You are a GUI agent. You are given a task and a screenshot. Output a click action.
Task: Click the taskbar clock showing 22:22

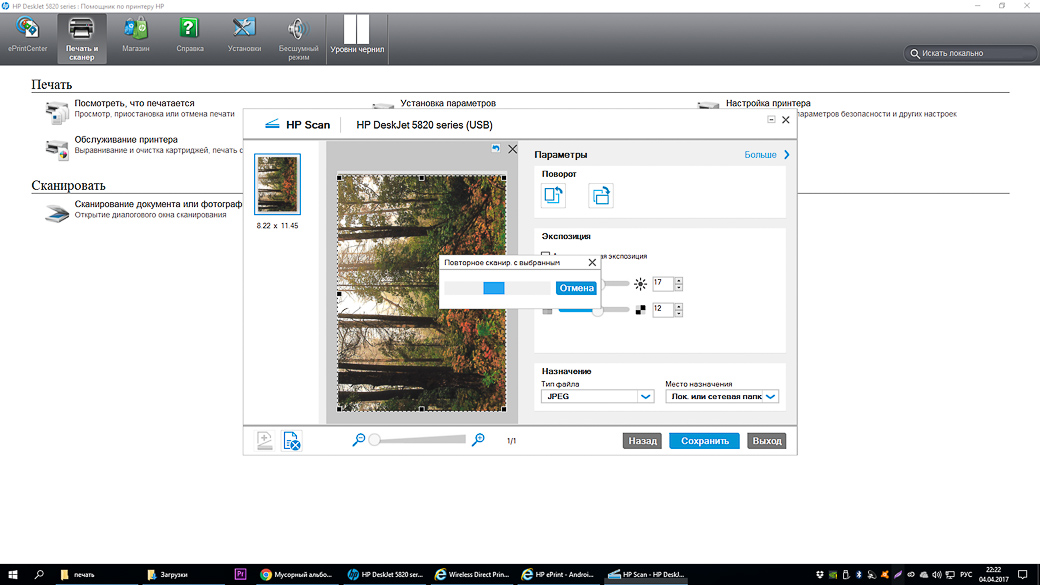tap(994, 574)
